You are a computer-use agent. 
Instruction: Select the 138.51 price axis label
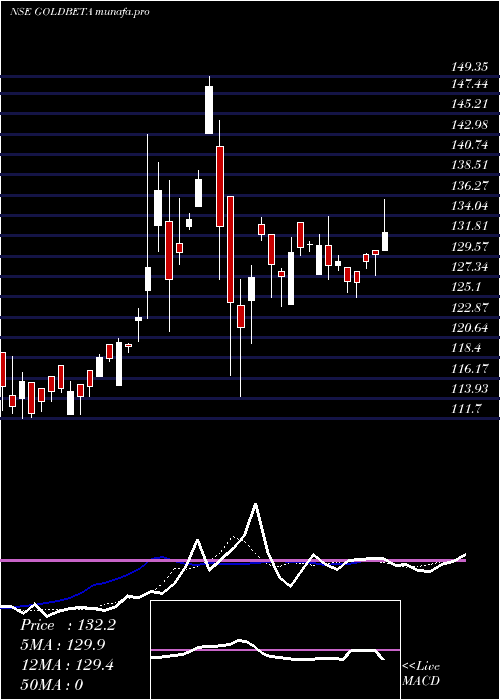[470, 165]
